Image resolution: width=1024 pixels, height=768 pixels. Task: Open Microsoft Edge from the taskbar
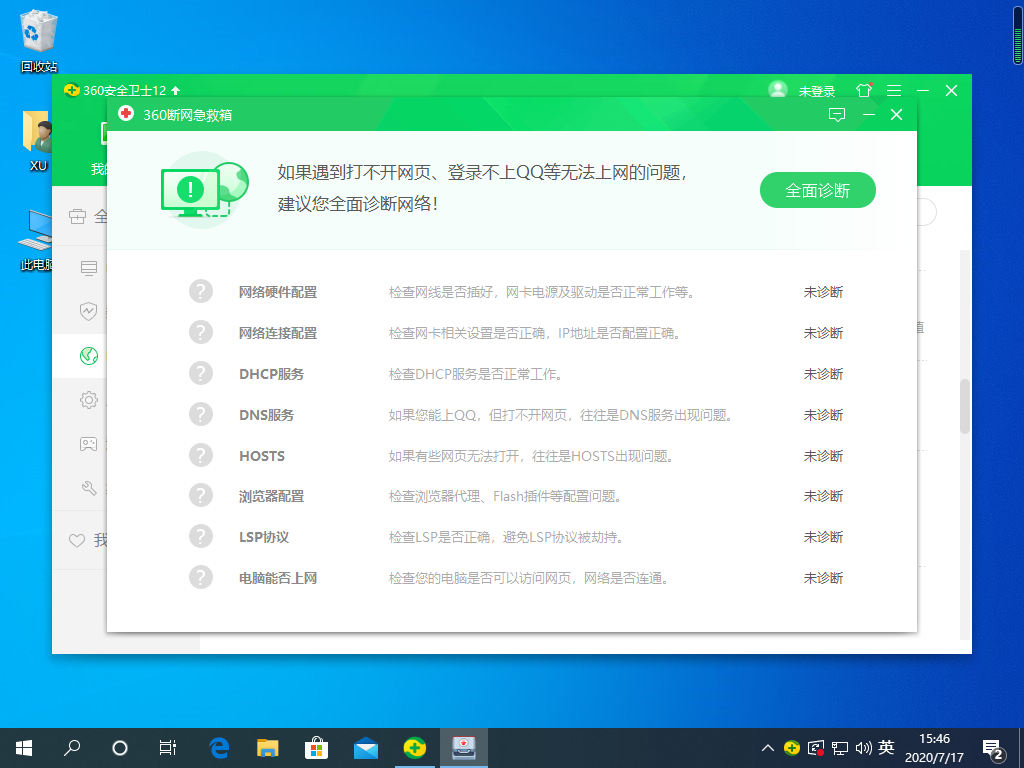pyautogui.click(x=219, y=747)
